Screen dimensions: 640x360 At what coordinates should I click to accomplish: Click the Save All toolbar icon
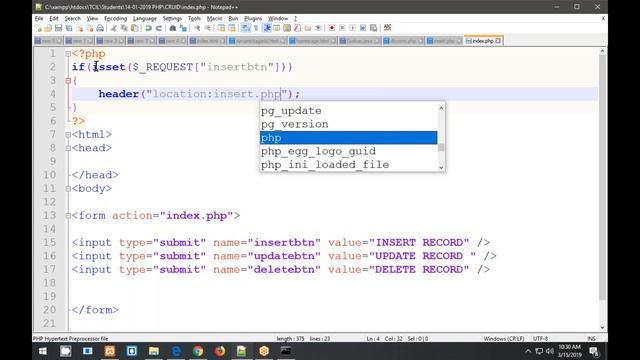69,28
